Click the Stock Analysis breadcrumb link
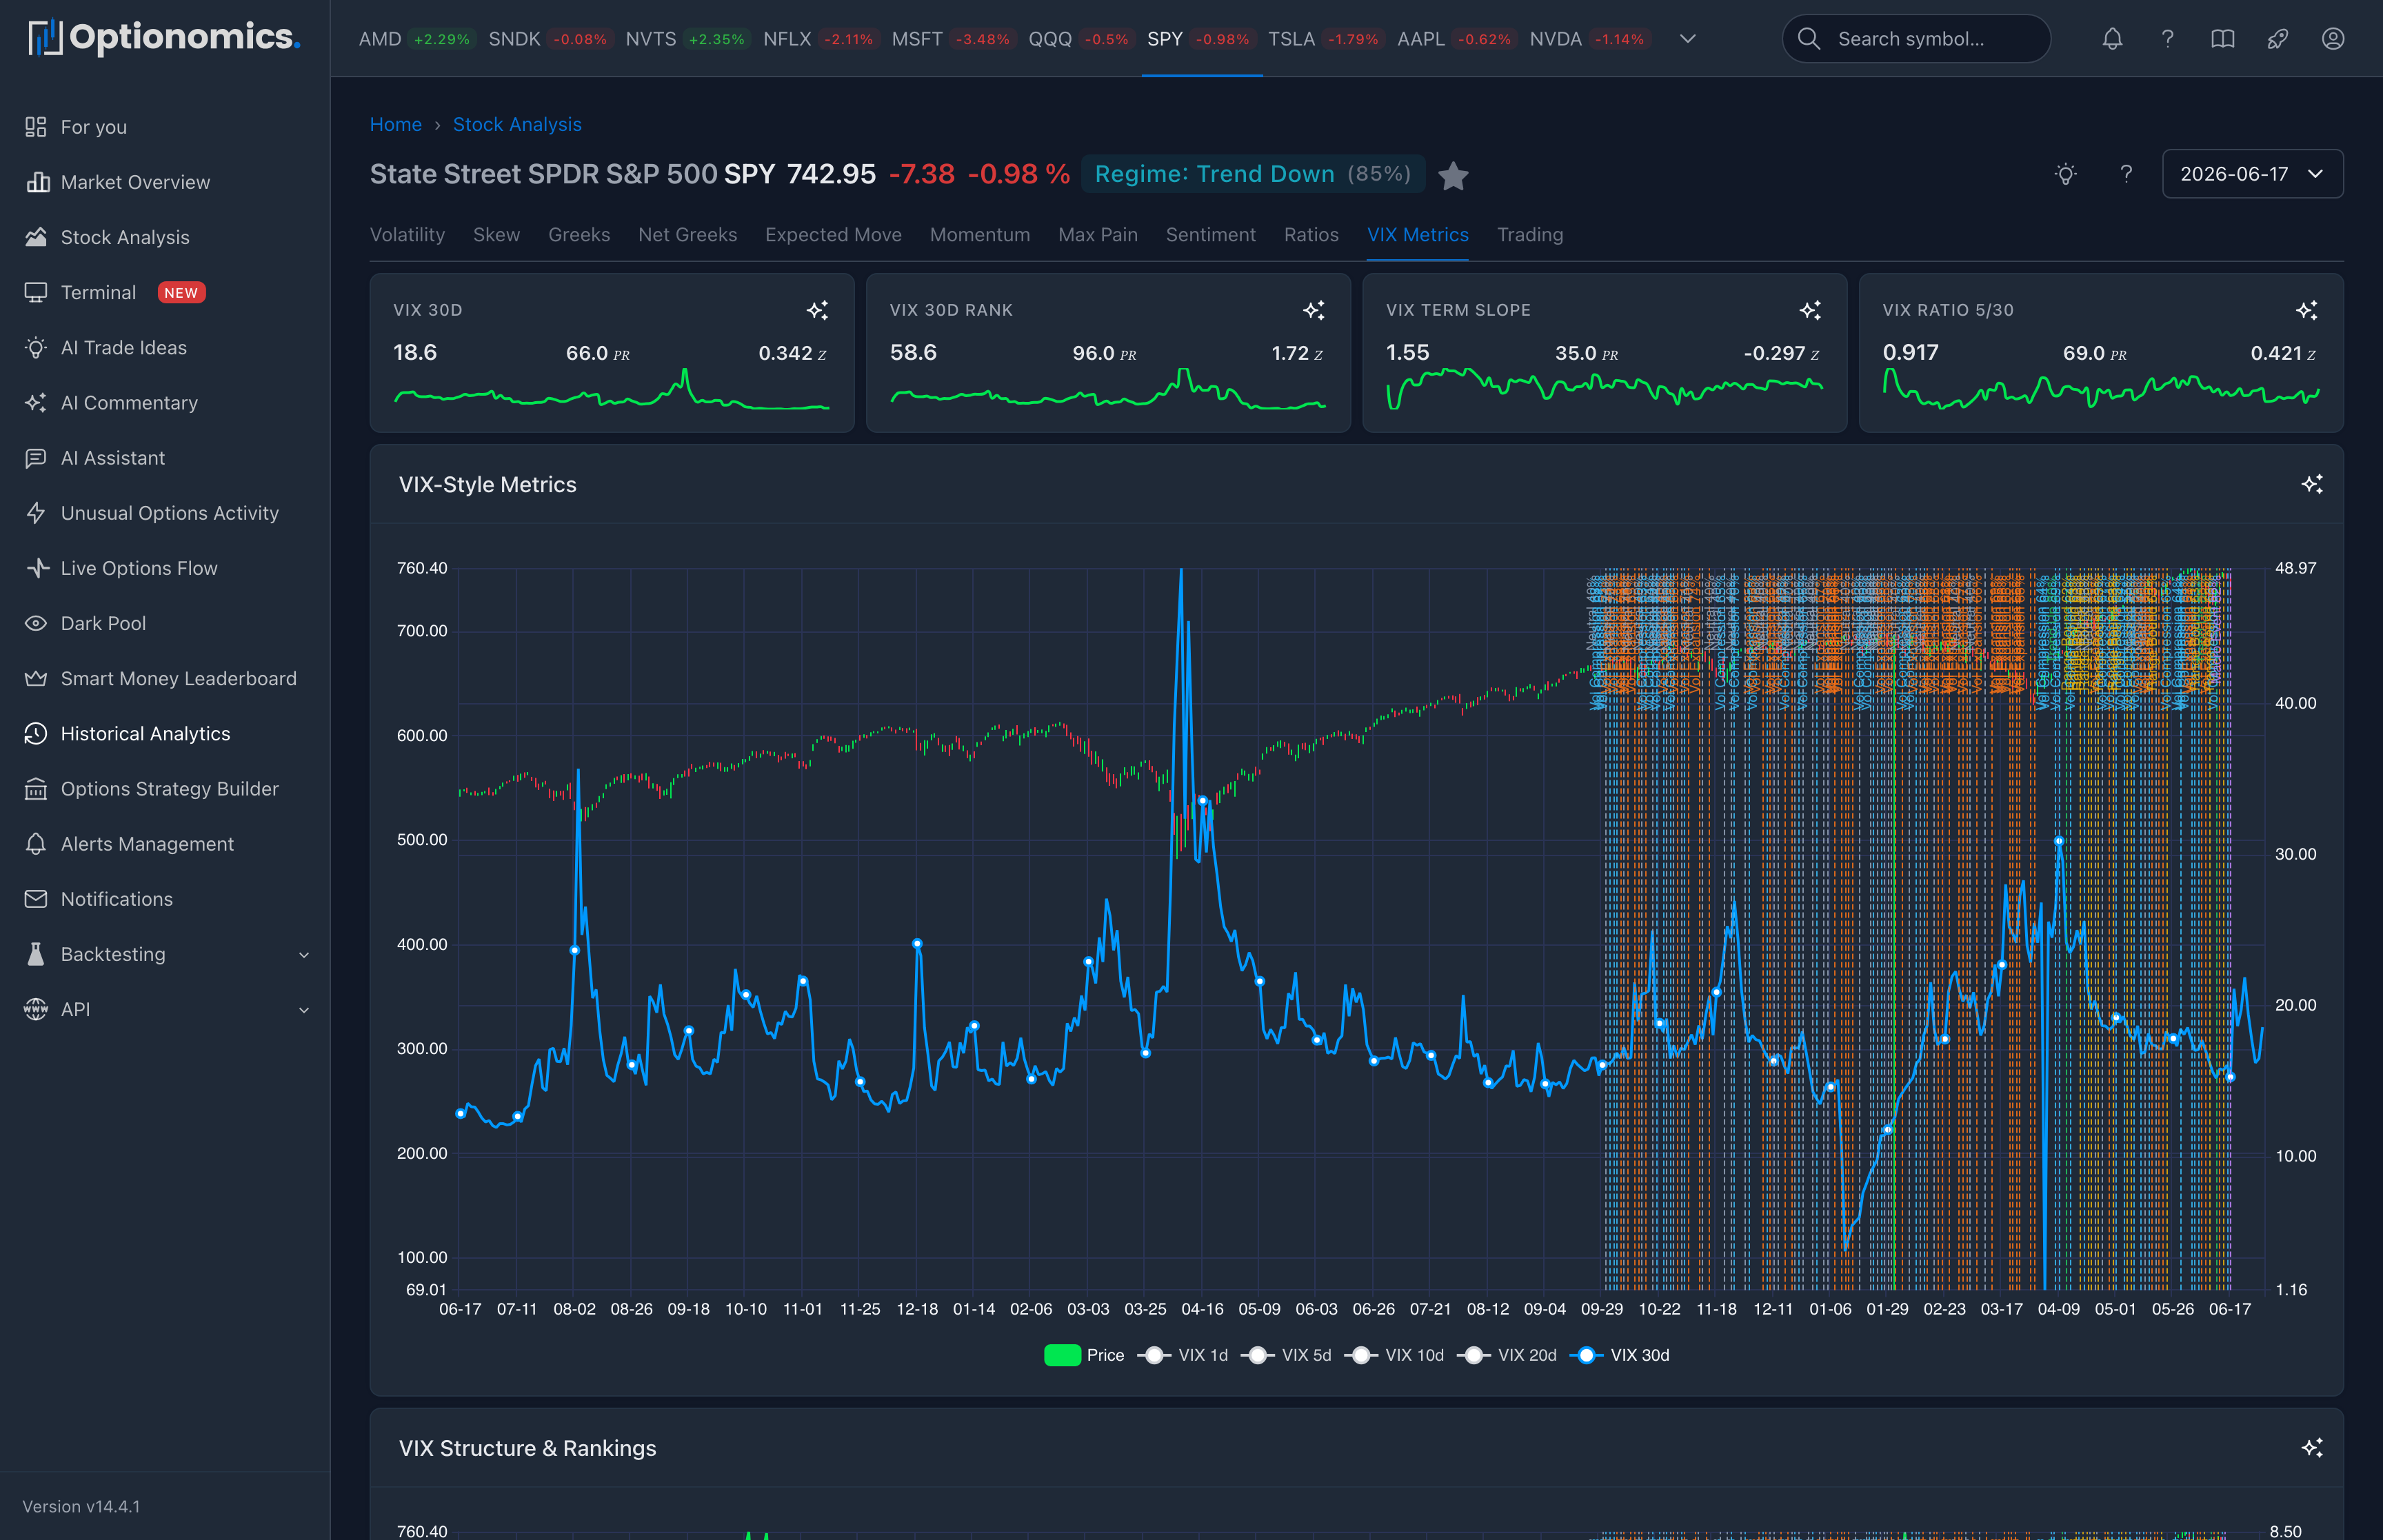Screen dimensions: 2383x1540 [517, 124]
